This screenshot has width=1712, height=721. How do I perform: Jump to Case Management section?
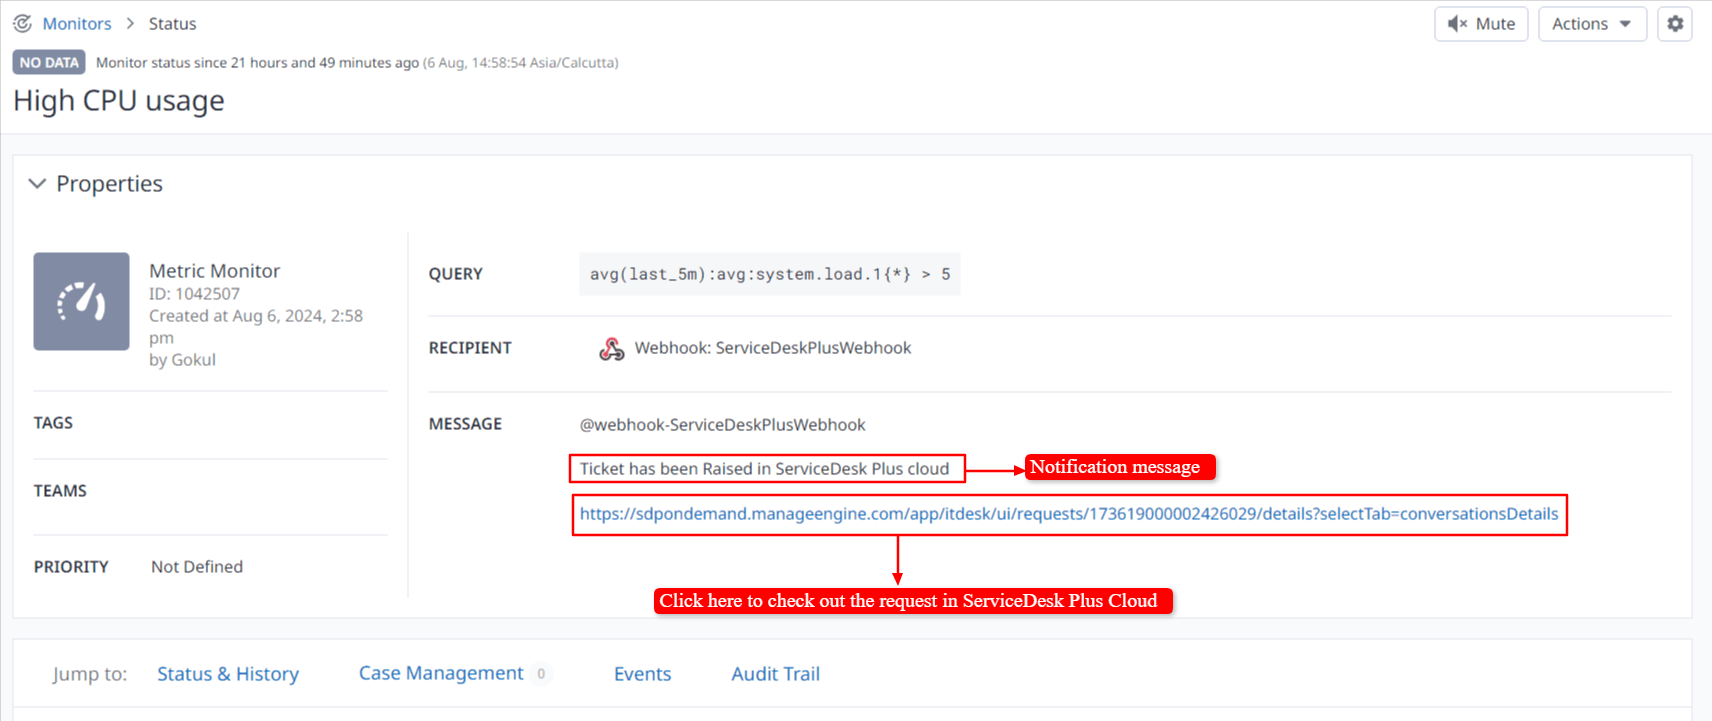pyautogui.click(x=441, y=673)
